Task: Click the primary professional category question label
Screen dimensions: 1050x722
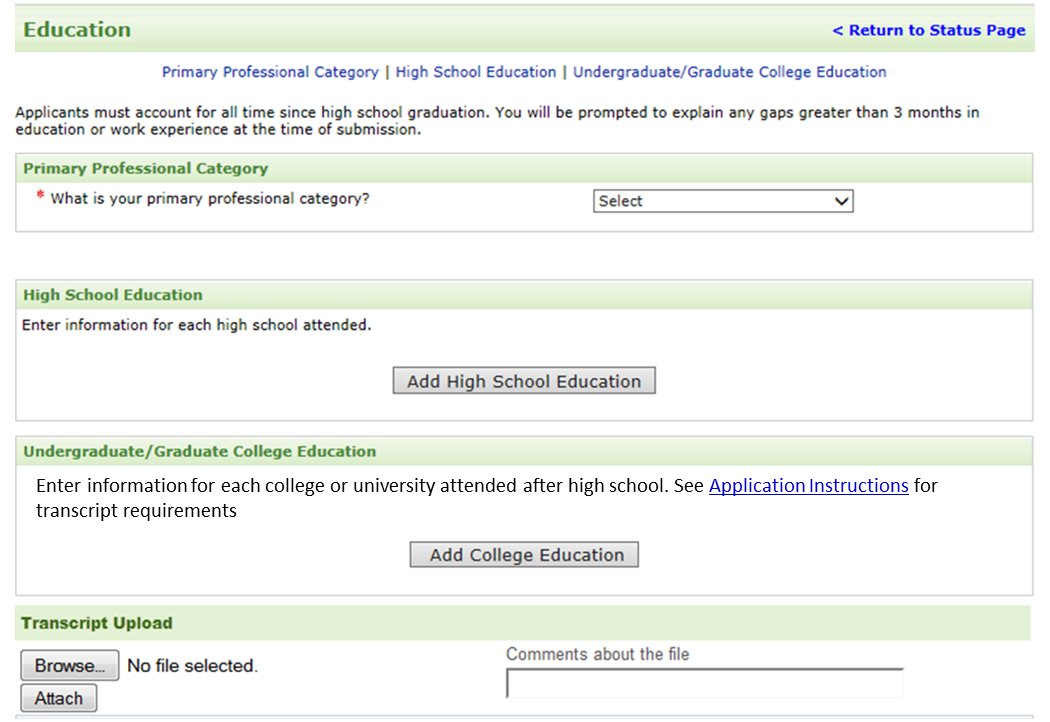Action: [x=210, y=199]
